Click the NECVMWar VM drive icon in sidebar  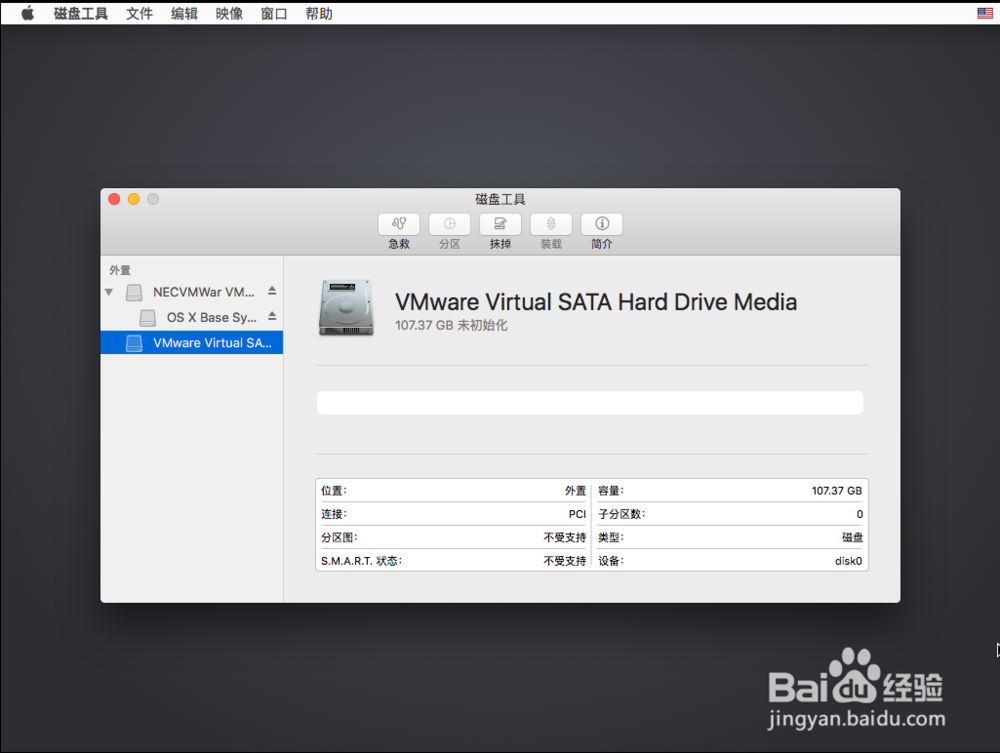pos(134,293)
